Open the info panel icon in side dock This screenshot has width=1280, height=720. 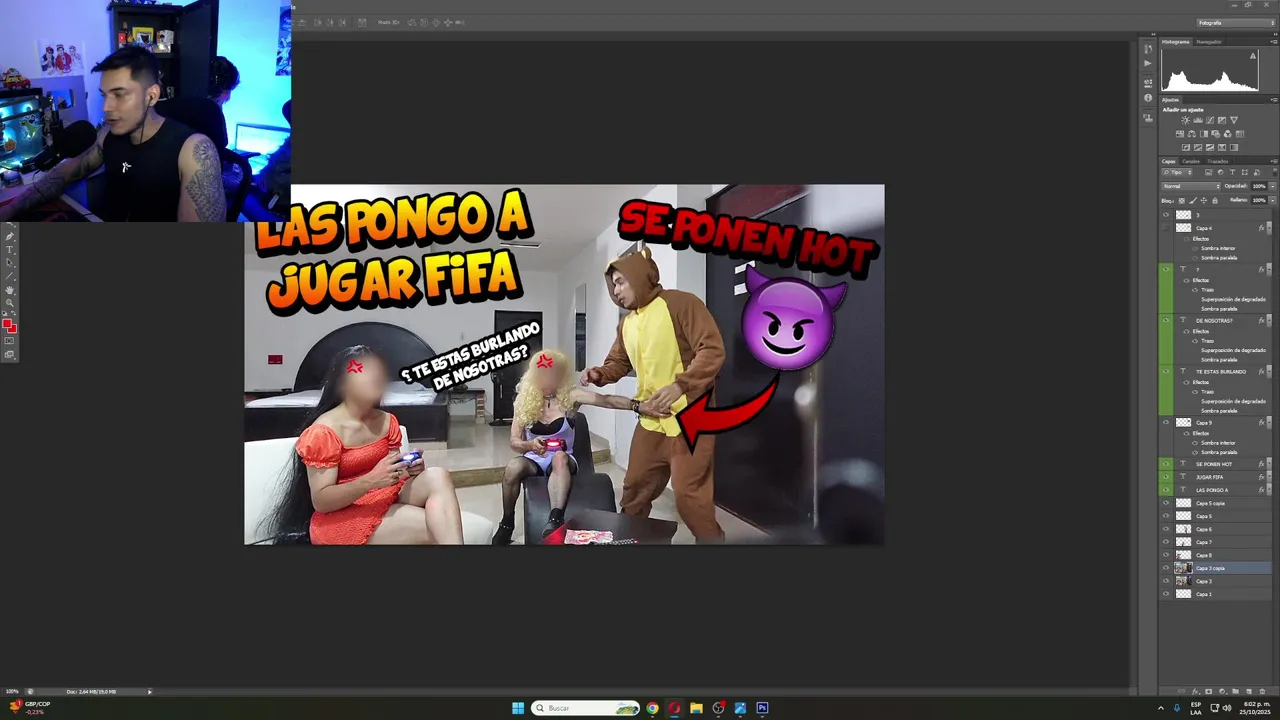1148,98
